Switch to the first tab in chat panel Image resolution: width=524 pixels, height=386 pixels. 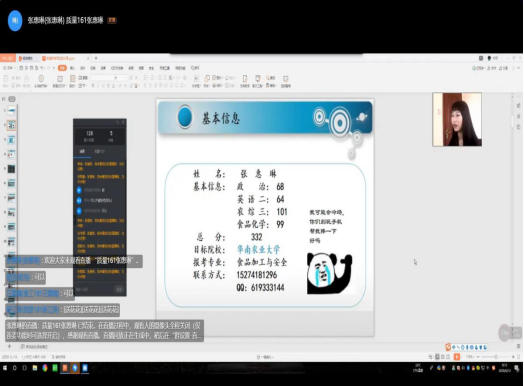82,151
